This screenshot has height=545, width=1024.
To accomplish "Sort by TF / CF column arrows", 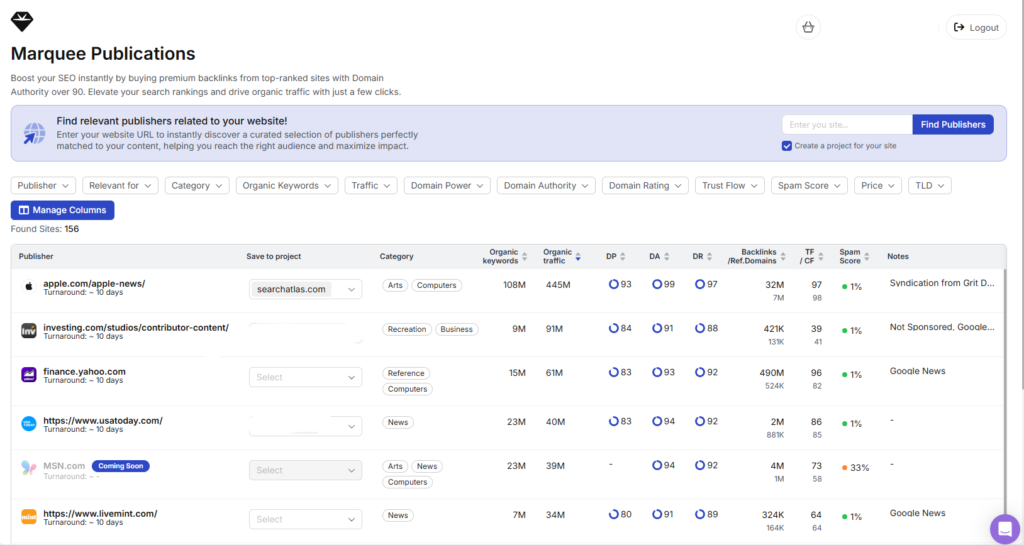I will click(821, 257).
